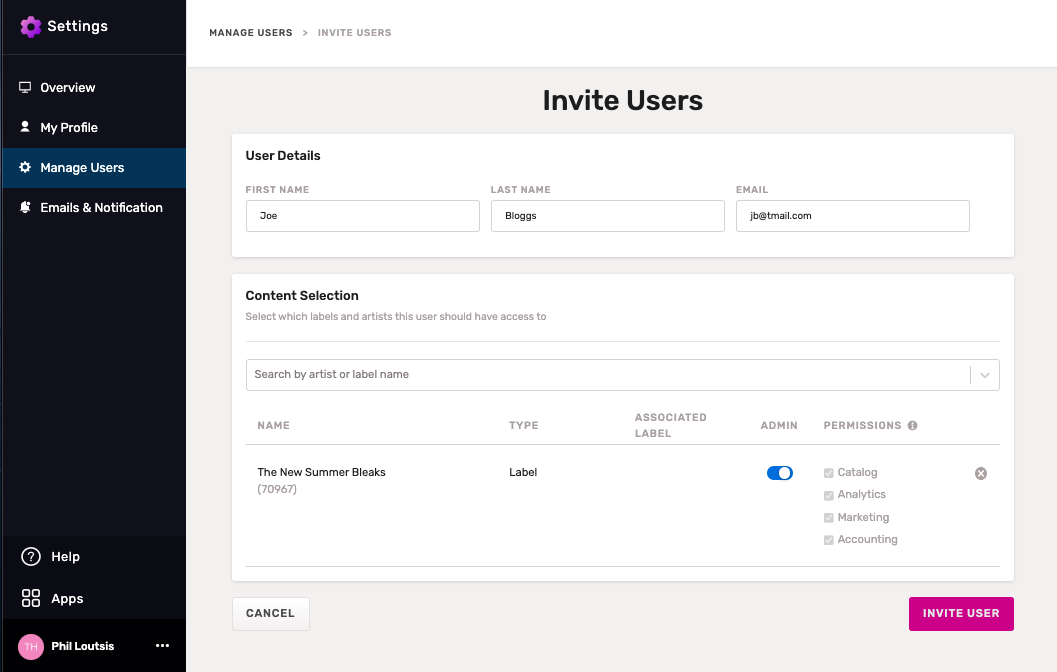Screen dimensions: 1057x672
Task: Open the Manage Users sidebar section
Action: pyautogui.click(x=82, y=168)
